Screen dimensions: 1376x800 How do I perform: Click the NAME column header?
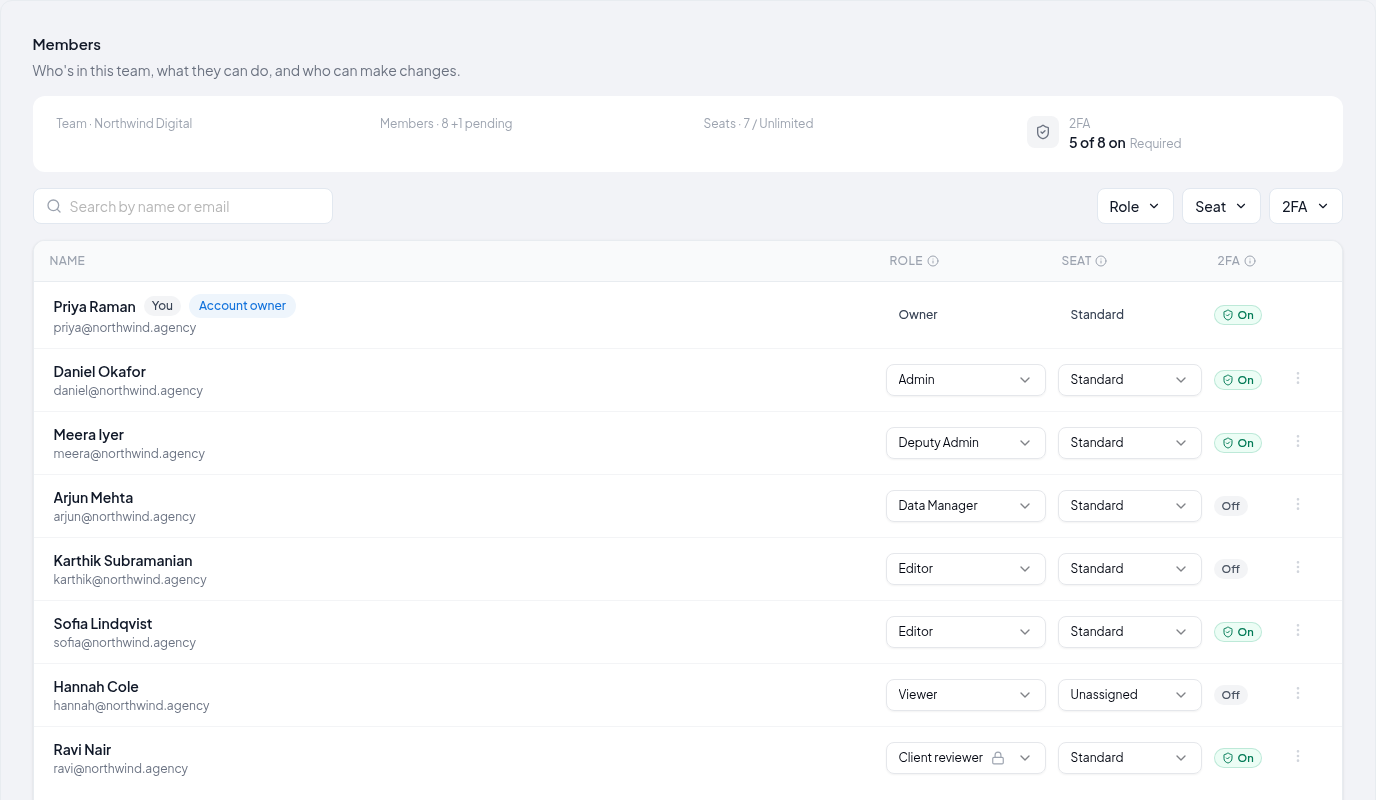pyautogui.click(x=67, y=261)
